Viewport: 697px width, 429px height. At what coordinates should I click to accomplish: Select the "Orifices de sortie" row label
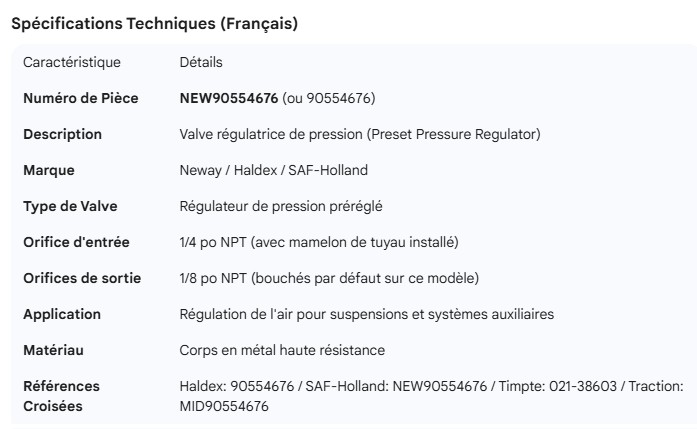click(x=82, y=278)
